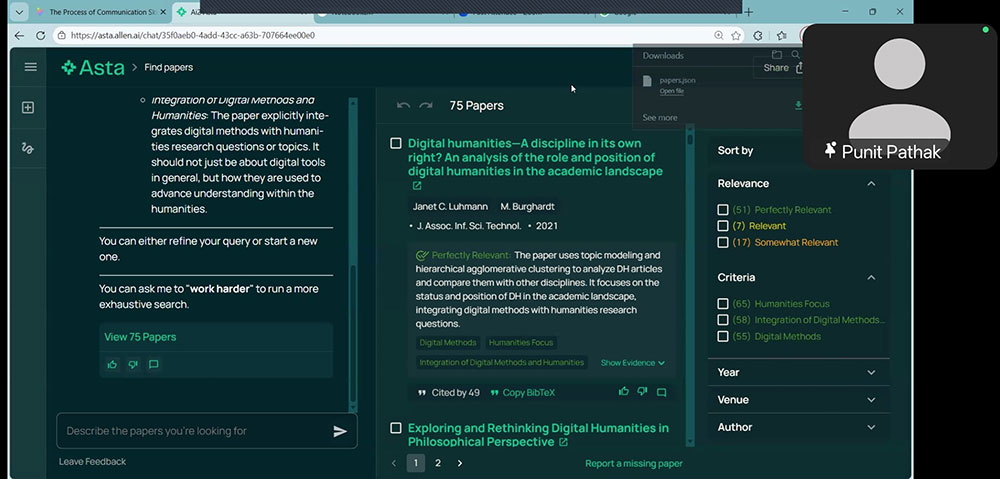Image resolution: width=1000 pixels, height=479 pixels.
Task: Click thumbs up under View 75 Papers
Action: (112, 365)
